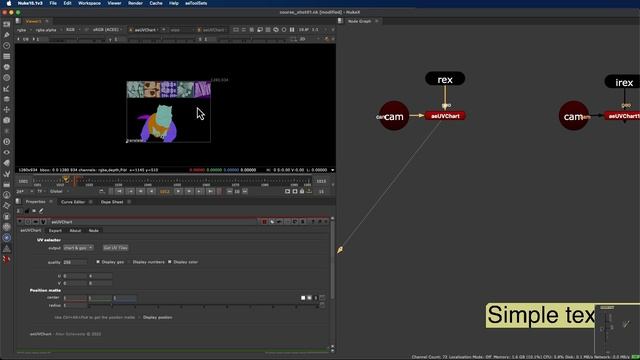Open the Node tab in aeUVChart properties

pyautogui.click(x=93, y=231)
